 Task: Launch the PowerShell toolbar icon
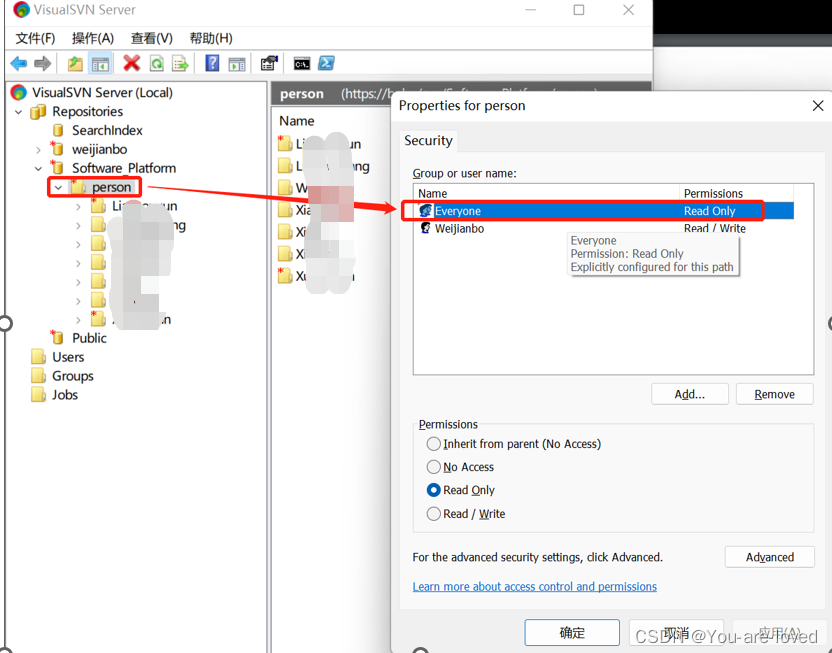point(326,63)
